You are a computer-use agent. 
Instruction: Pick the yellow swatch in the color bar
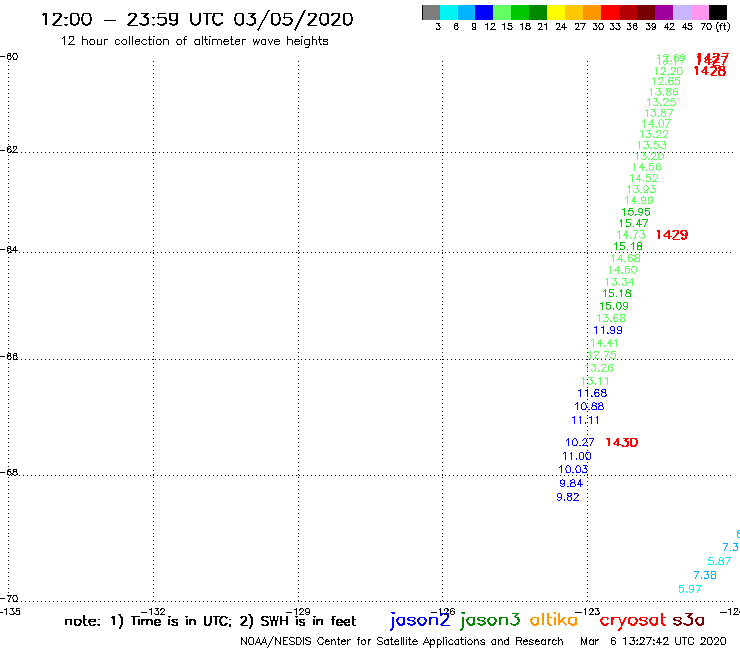click(x=556, y=12)
